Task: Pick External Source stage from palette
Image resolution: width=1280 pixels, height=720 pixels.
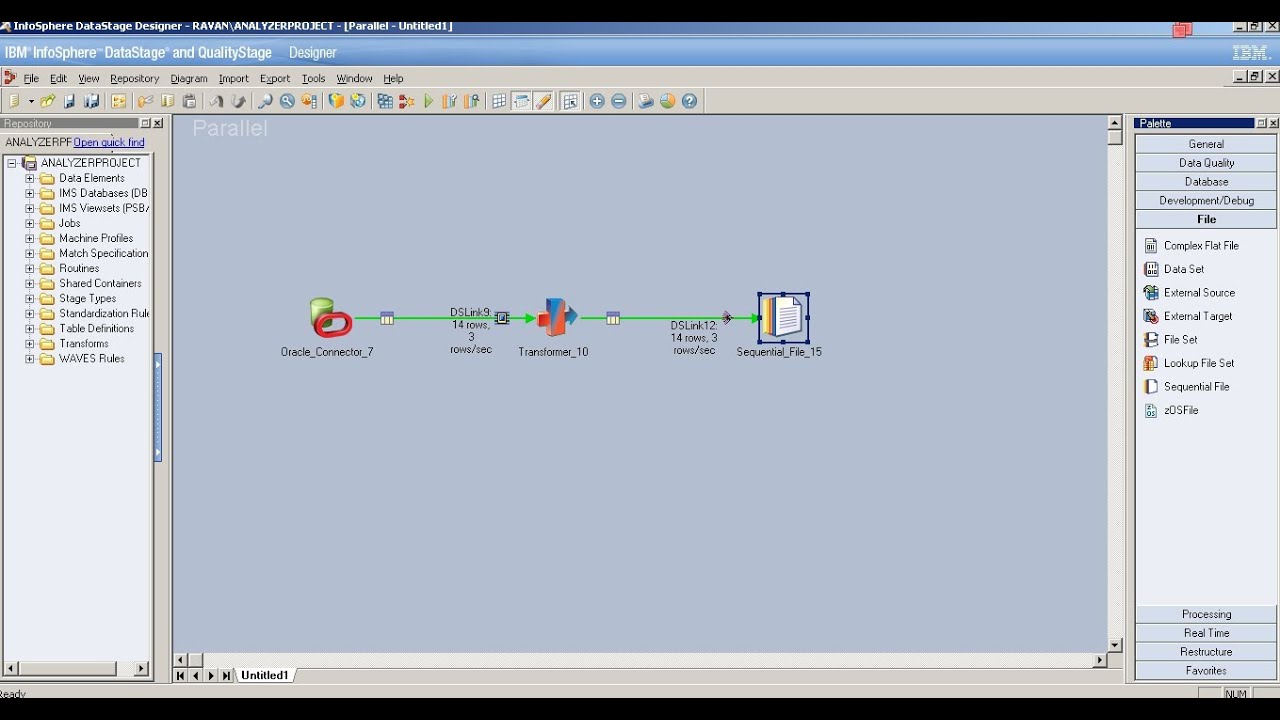Action: pyautogui.click(x=1199, y=293)
